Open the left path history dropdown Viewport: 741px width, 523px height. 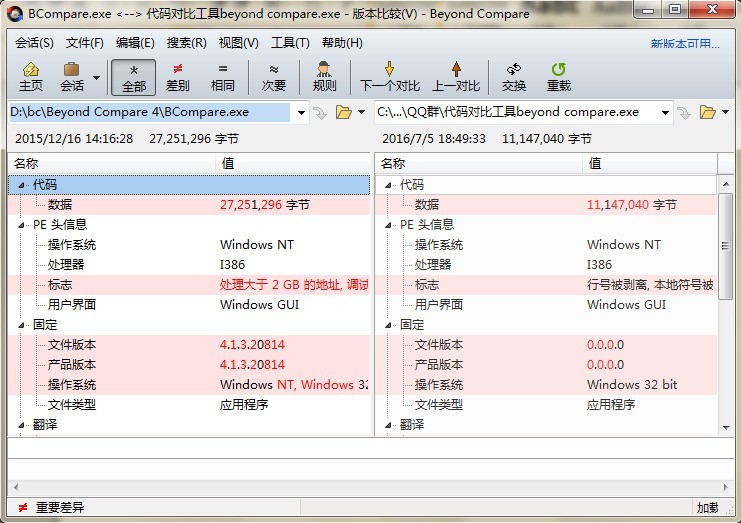pyautogui.click(x=301, y=112)
